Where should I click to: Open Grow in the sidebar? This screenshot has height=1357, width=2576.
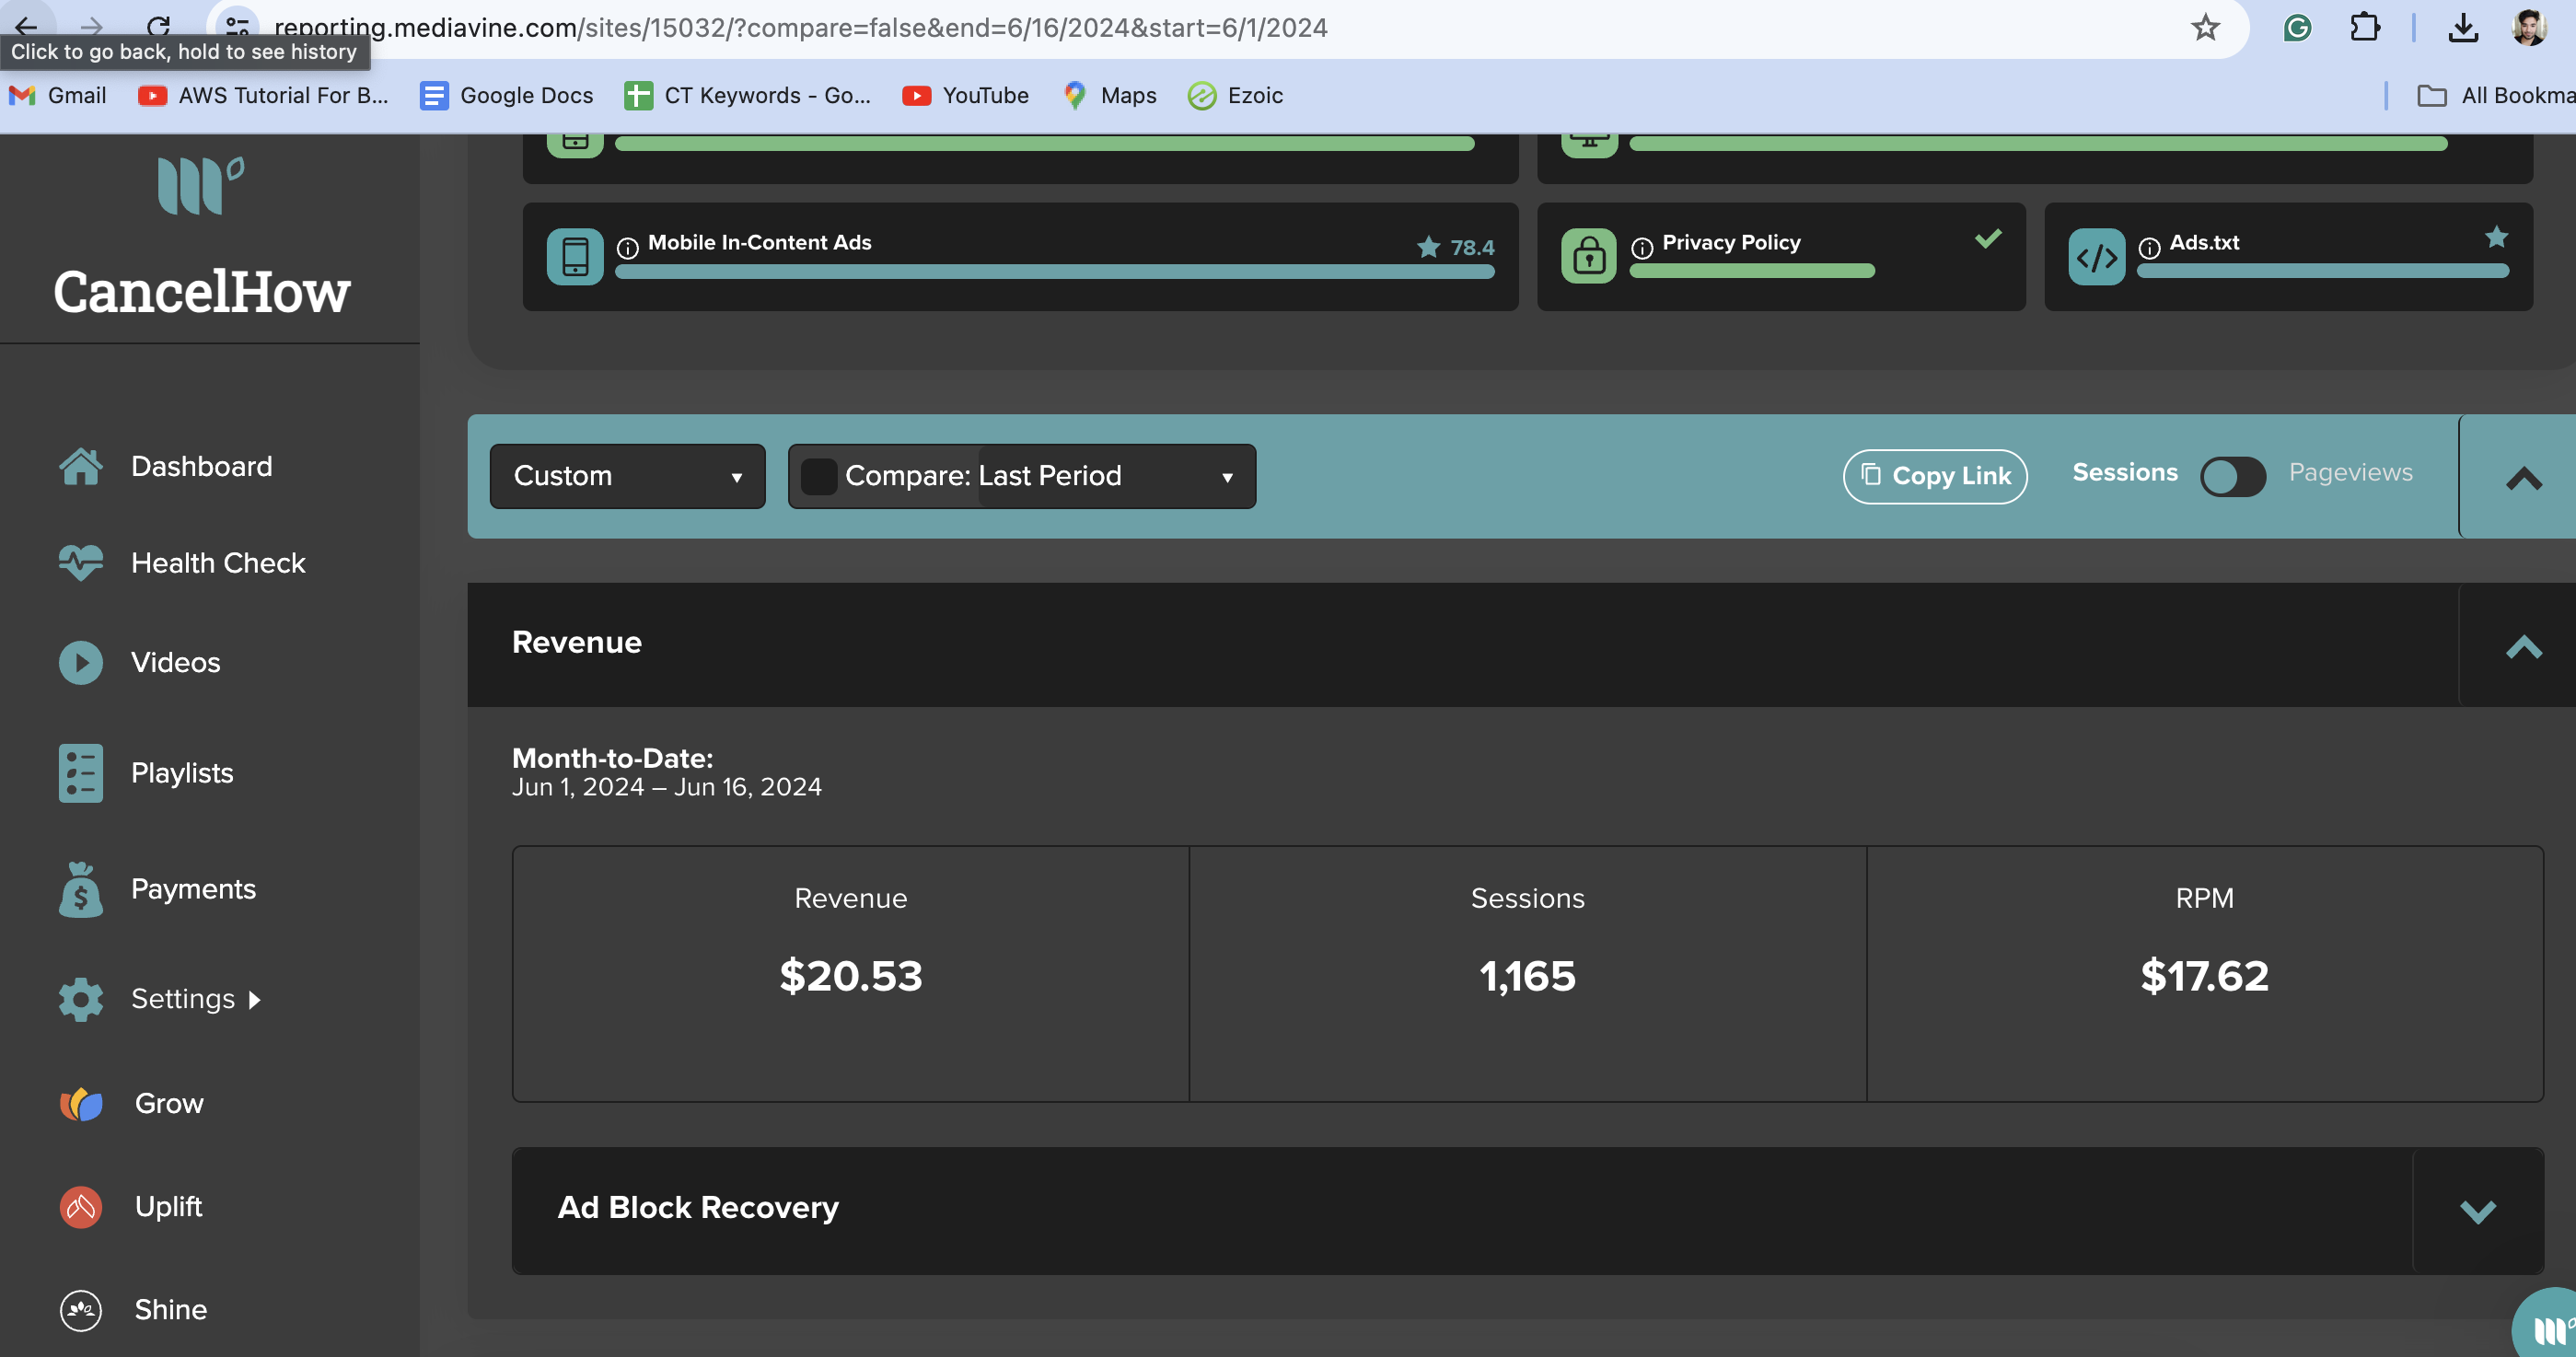(x=169, y=1103)
